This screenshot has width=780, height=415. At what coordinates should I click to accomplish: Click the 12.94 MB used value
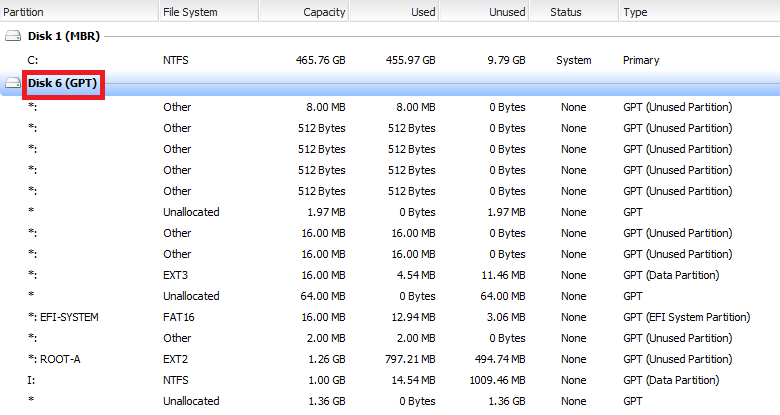[413, 317]
